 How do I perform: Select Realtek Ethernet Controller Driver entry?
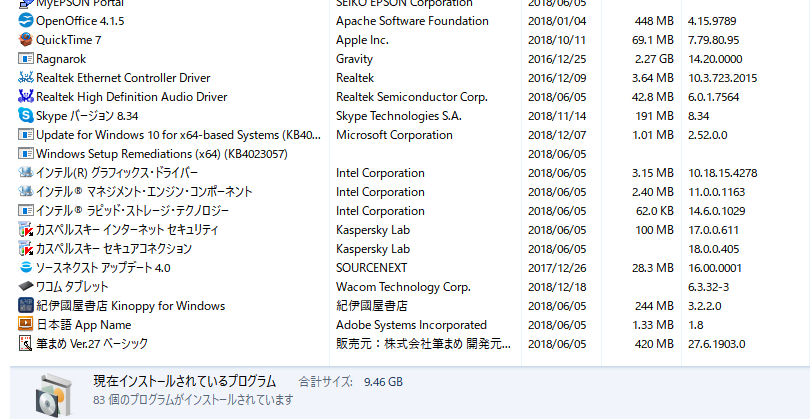click(123, 78)
